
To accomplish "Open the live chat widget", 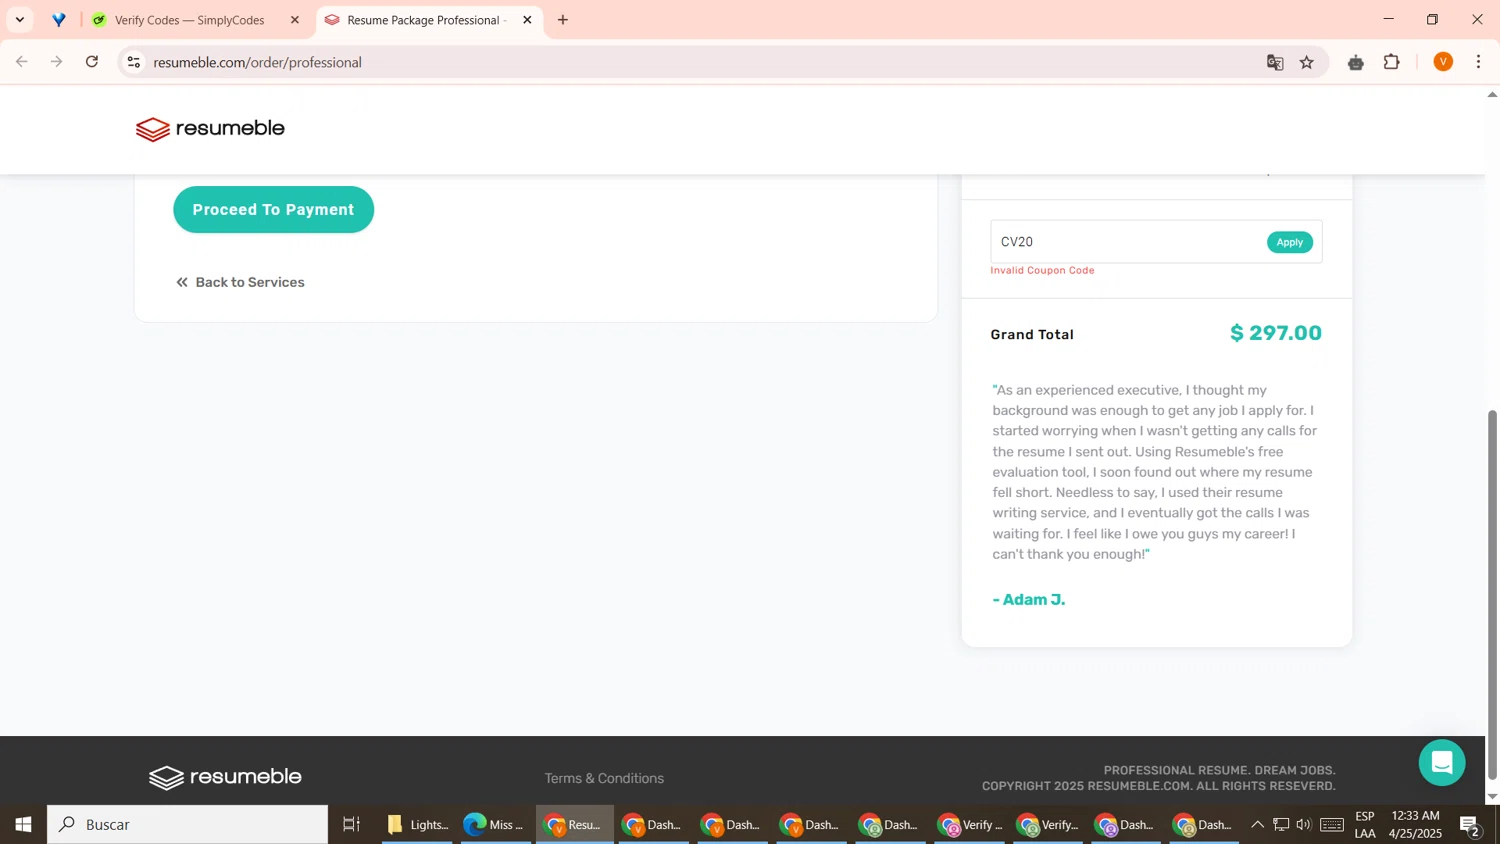I will [x=1441, y=763].
